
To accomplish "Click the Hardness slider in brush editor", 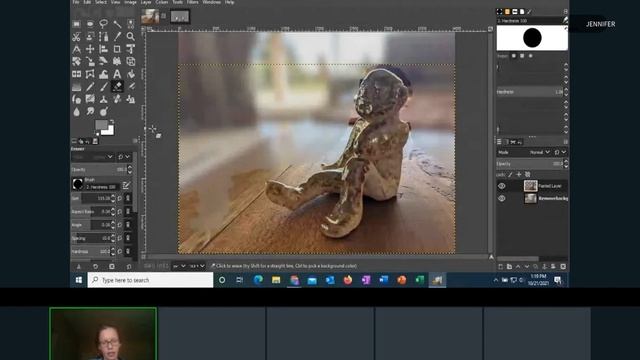I will pos(530,92).
